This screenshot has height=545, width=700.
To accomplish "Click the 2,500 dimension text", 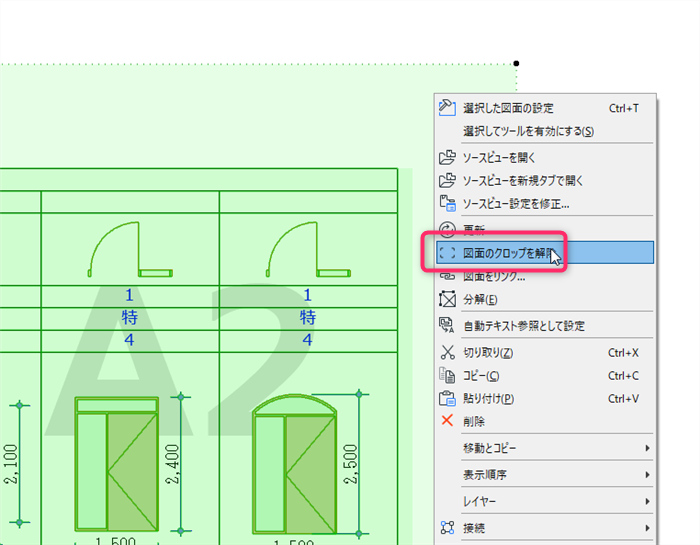I will coord(351,464).
